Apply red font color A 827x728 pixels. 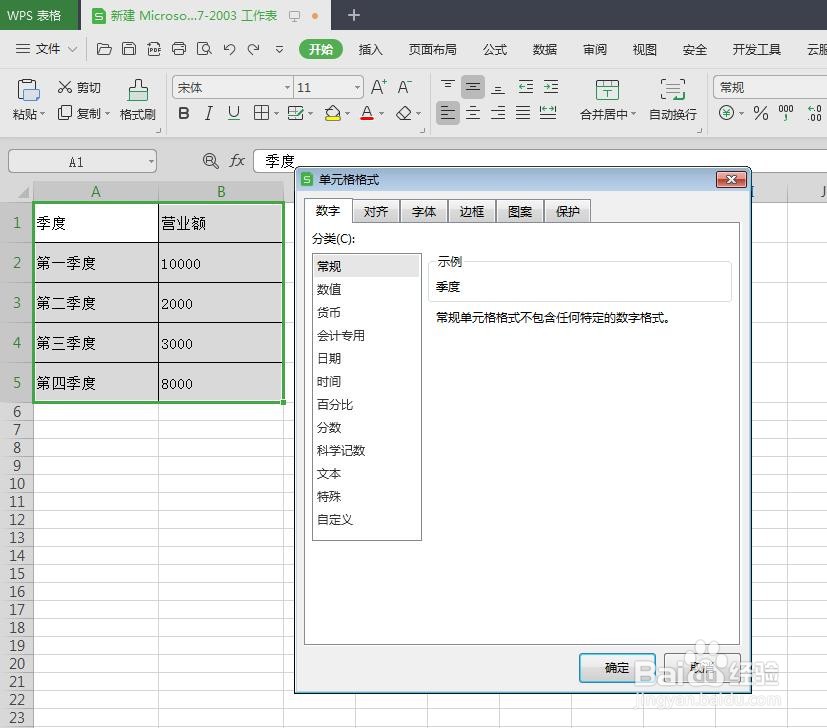coord(367,113)
